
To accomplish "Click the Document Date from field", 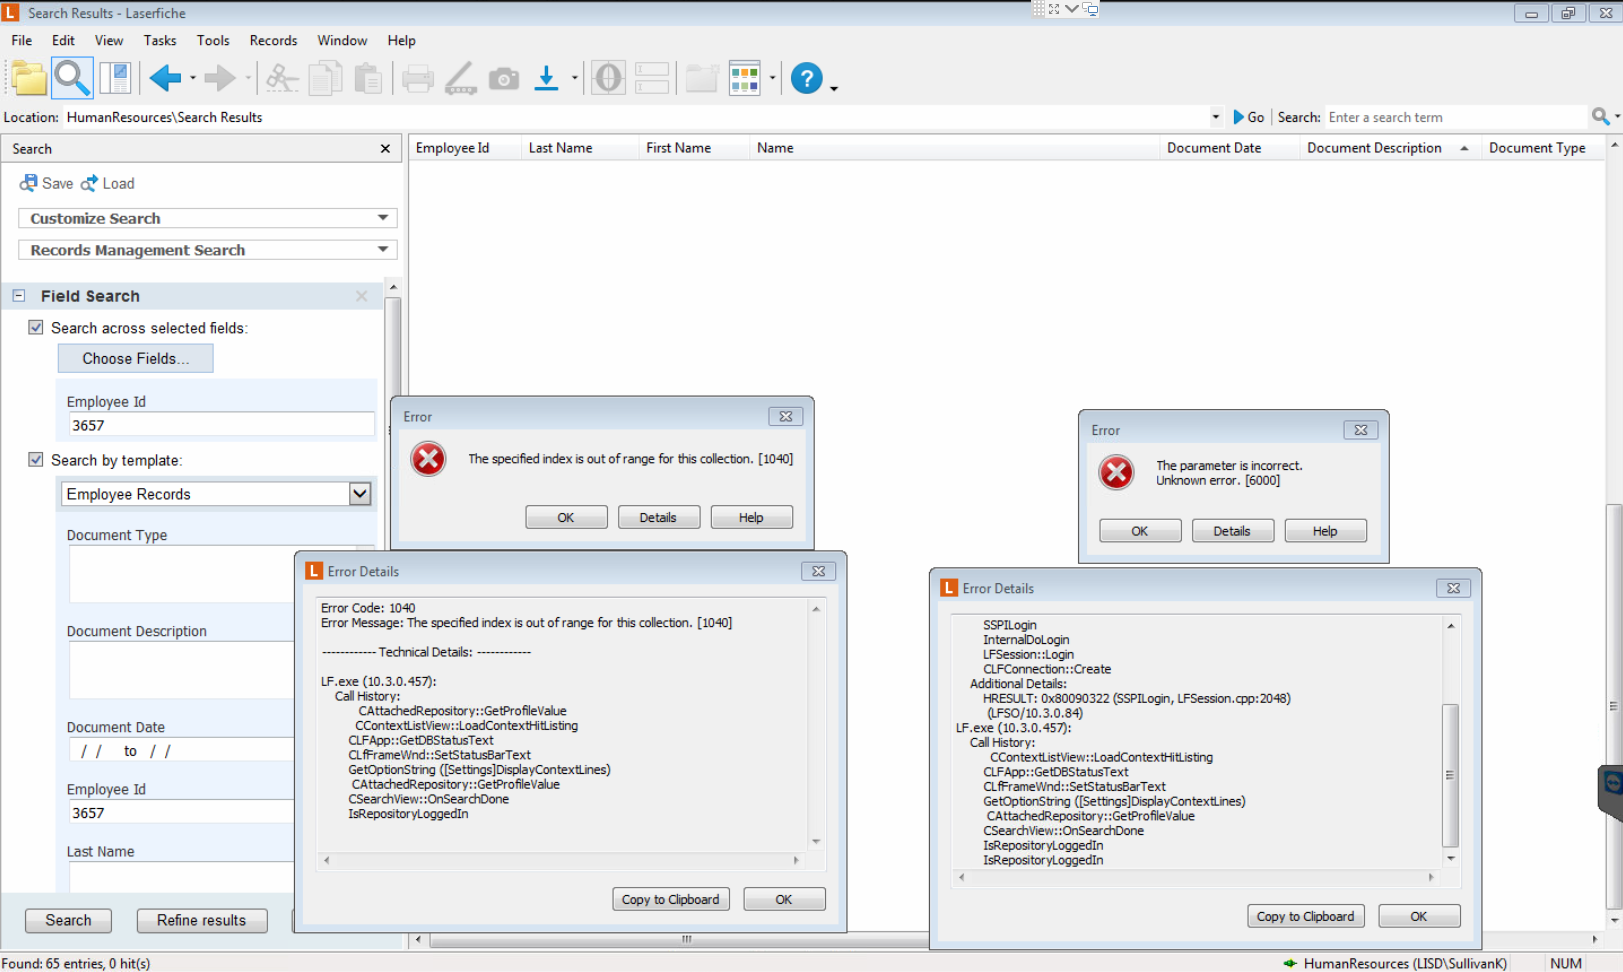I will (x=94, y=751).
